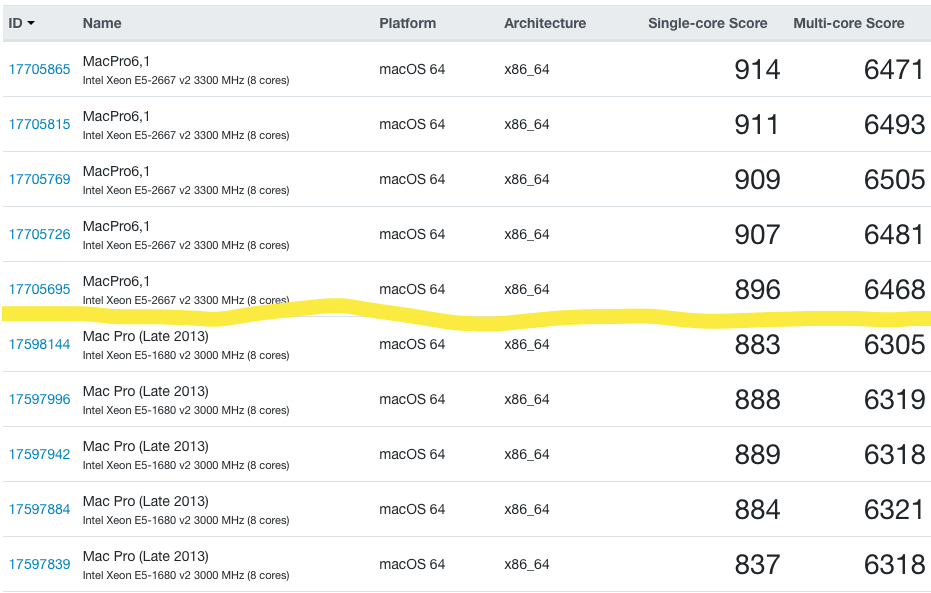The width and height of the screenshot is (931, 593).
Task: Select single-core score 888
Action: click(x=757, y=400)
